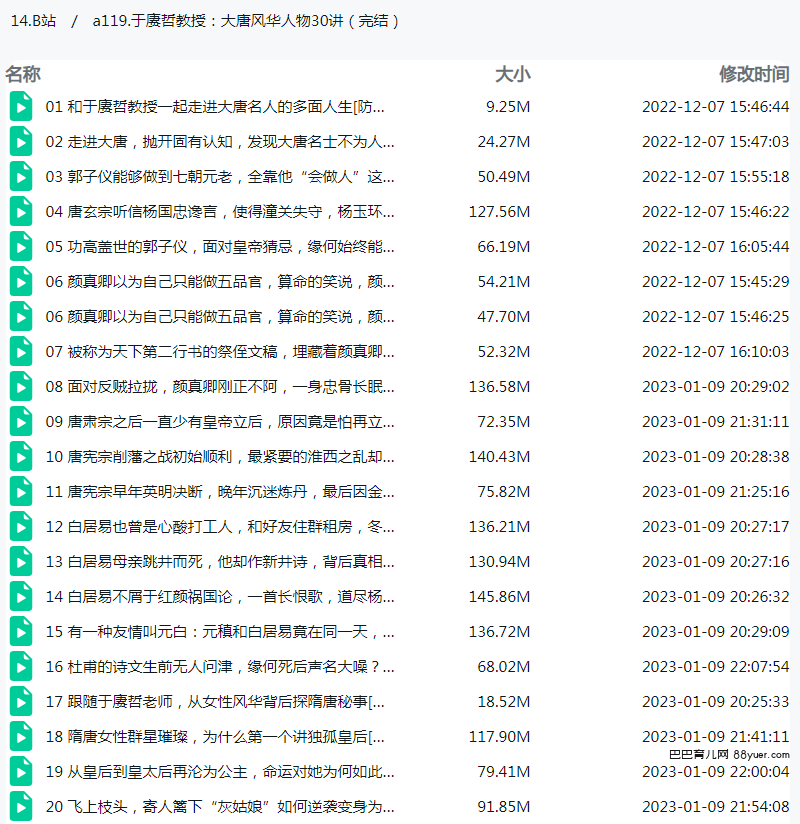Click video icon for file 14 白居易不屑于
This screenshot has height=824, width=800.
[x=21, y=596]
